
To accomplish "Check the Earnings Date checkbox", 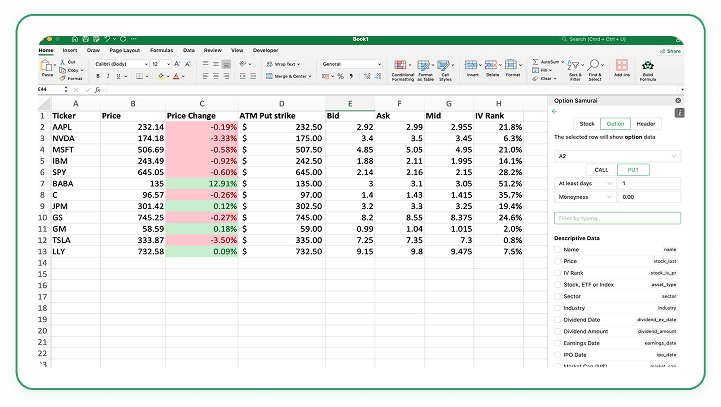I will click(x=557, y=343).
